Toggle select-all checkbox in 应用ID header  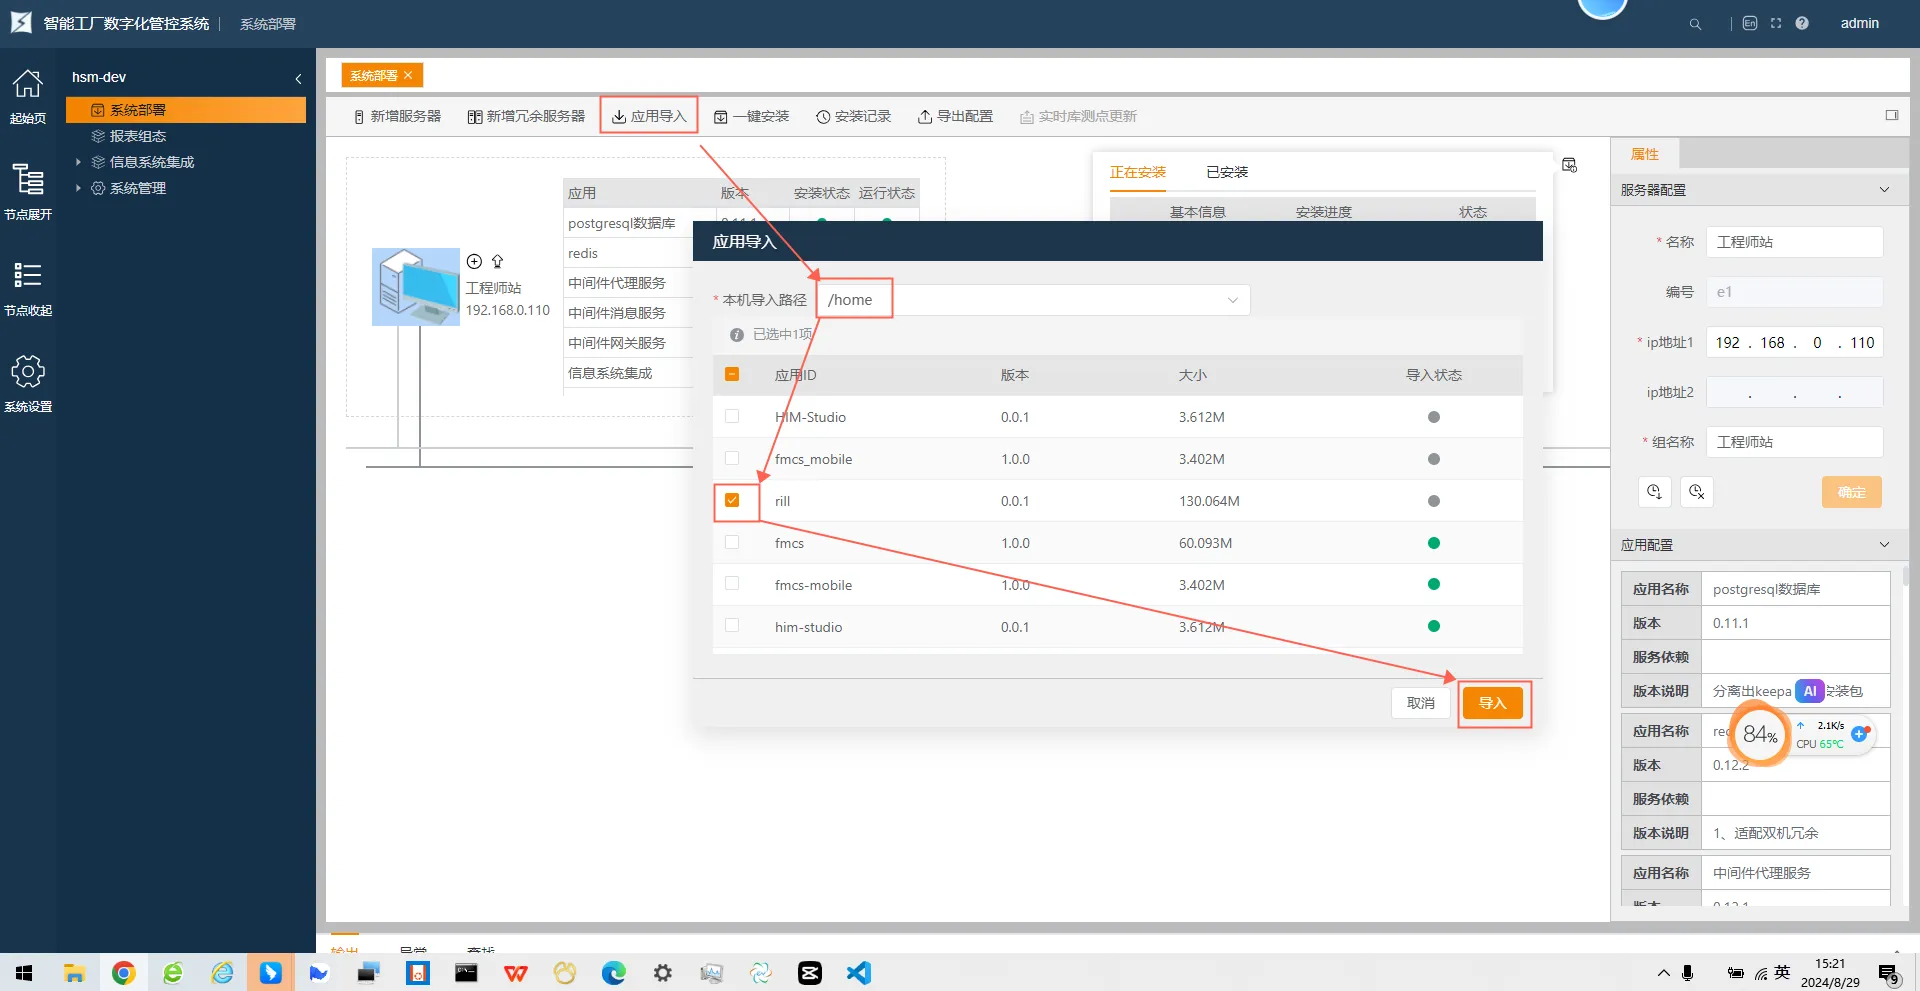tap(732, 374)
